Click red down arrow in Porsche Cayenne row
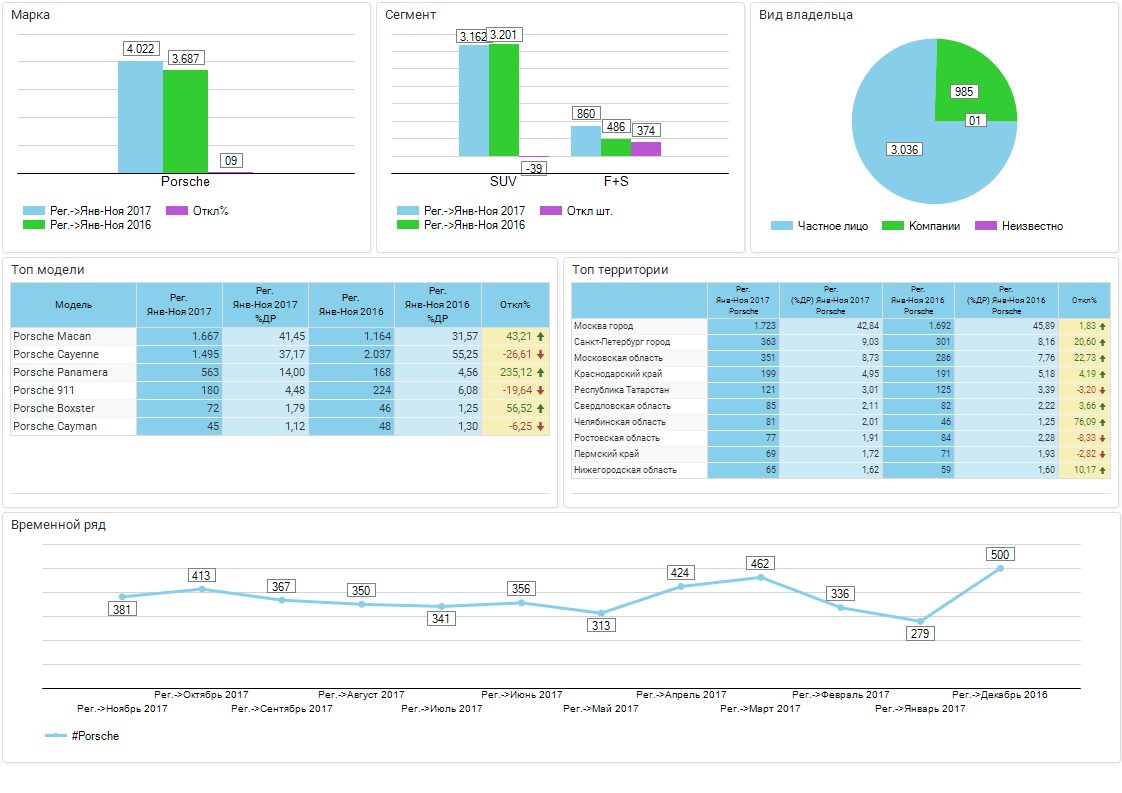The height and width of the screenshot is (793, 1122). pos(541,354)
